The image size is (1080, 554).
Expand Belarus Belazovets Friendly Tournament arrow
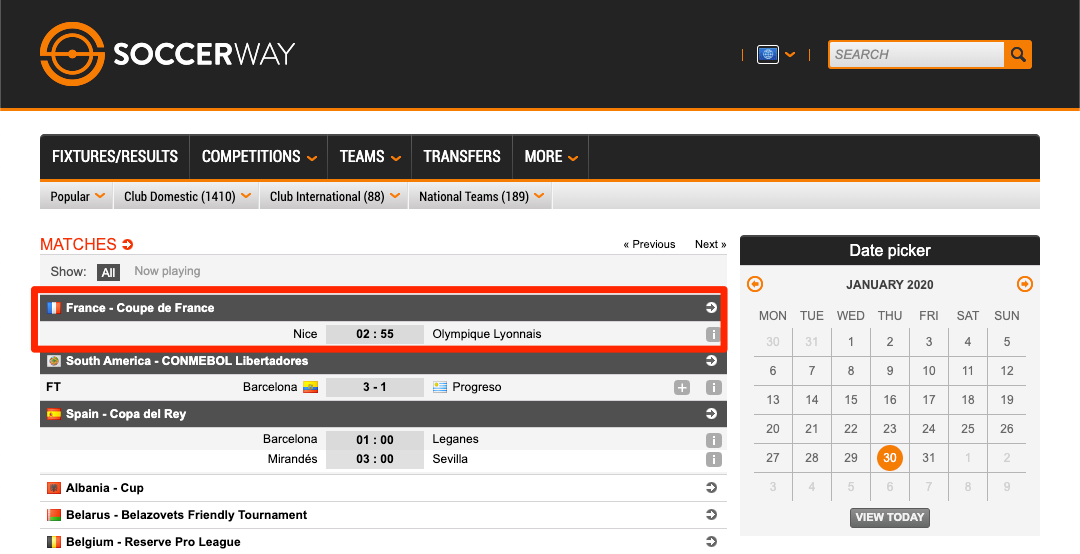coord(712,515)
